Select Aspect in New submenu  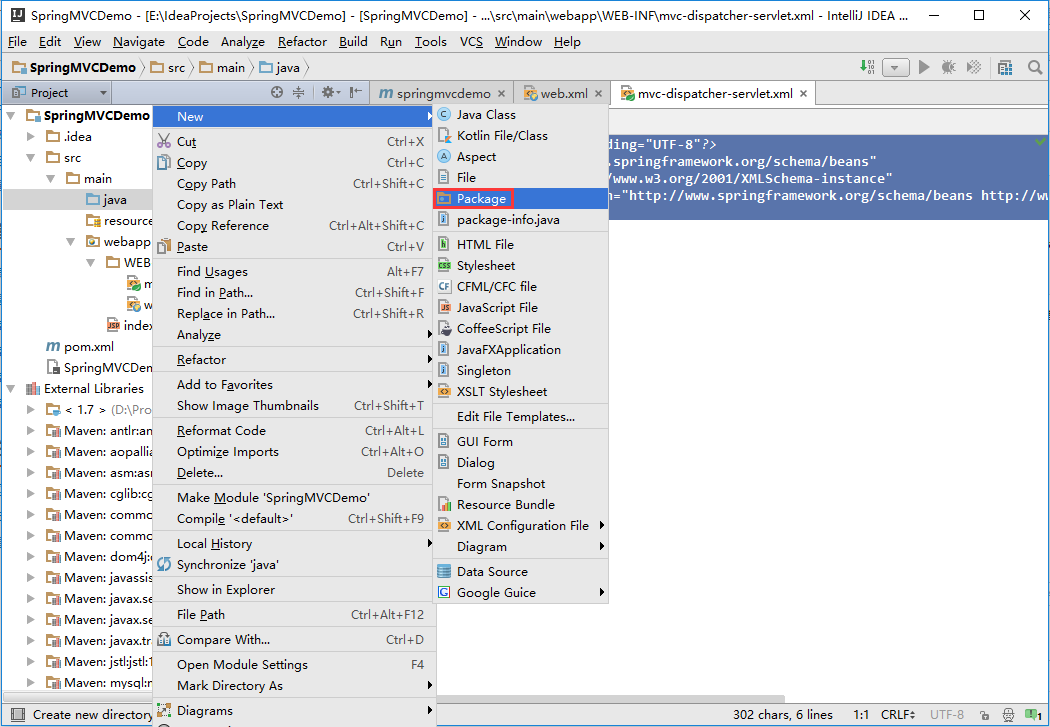tap(521, 156)
